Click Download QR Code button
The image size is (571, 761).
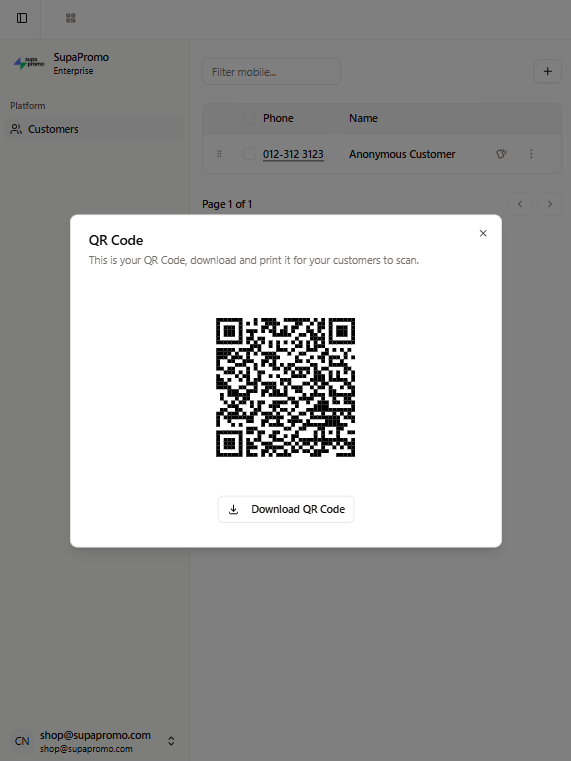coord(286,509)
